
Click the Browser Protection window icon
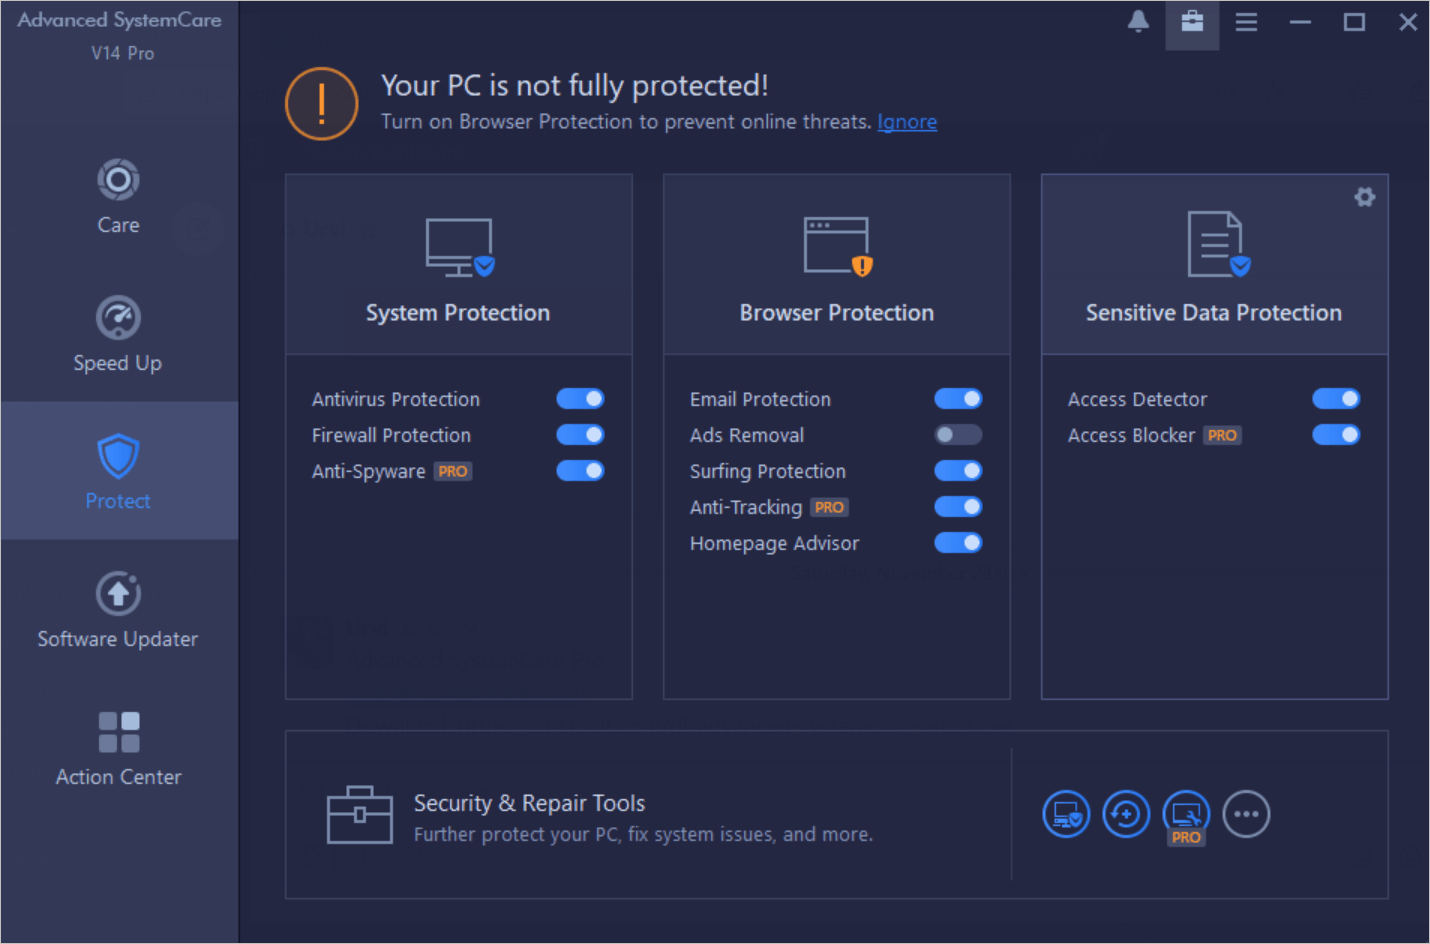[x=838, y=246]
